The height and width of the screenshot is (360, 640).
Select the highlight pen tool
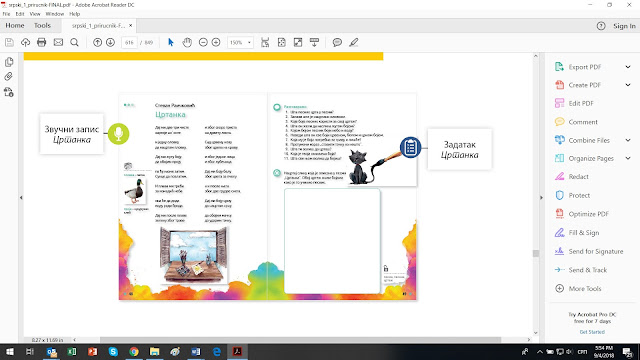[x=353, y=42]
